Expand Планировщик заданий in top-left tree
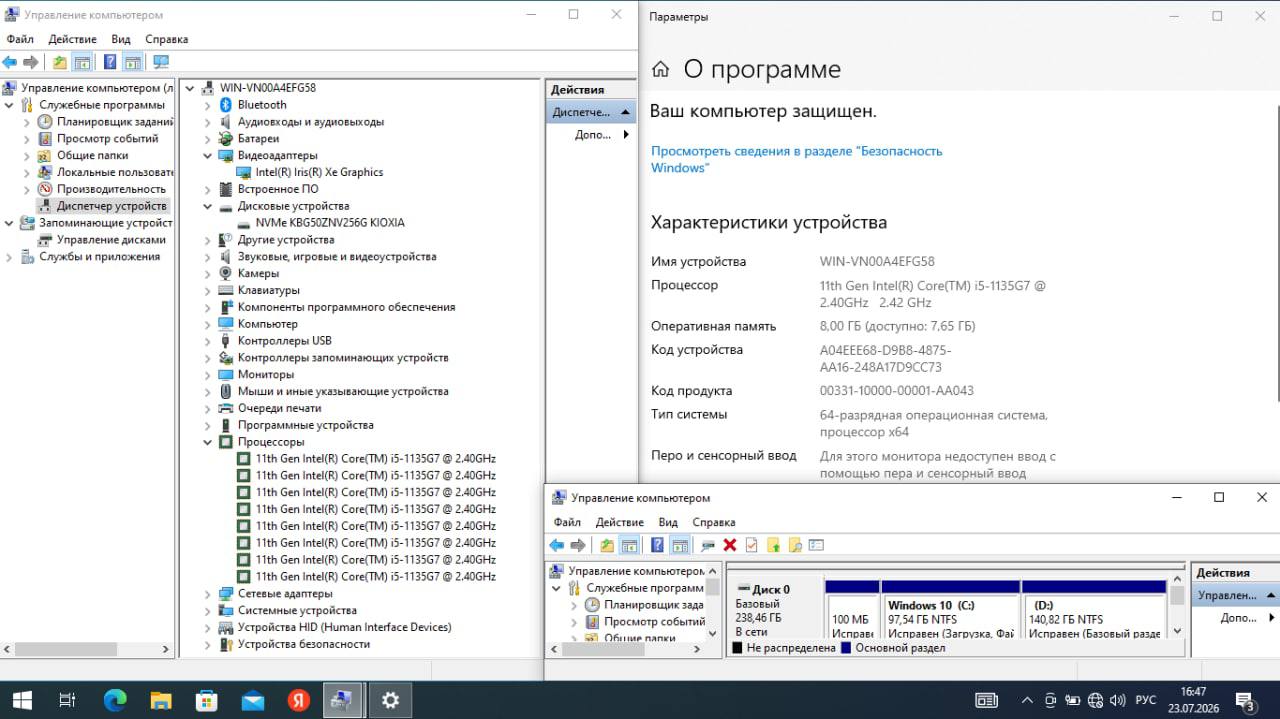1280x719 pixels. (x=27, y=122)
